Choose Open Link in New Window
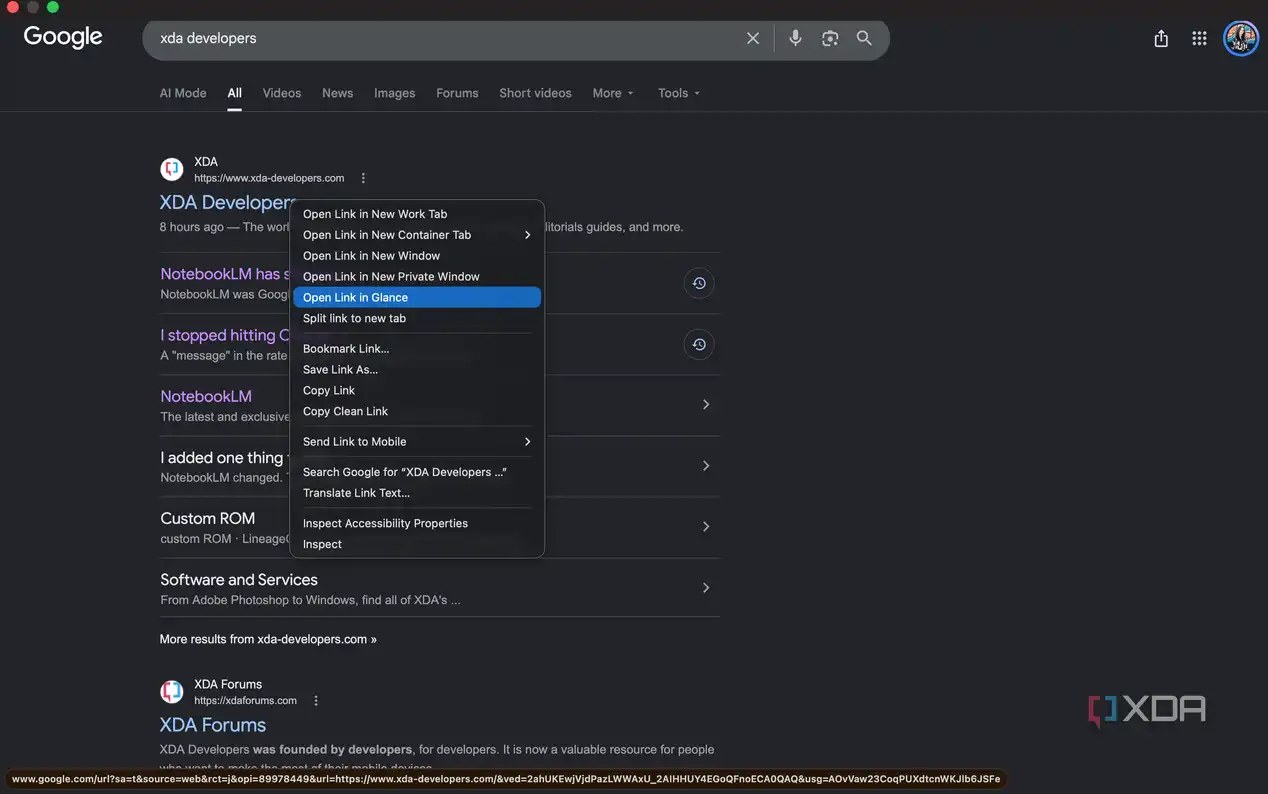1268x794 pixels. 417,256
